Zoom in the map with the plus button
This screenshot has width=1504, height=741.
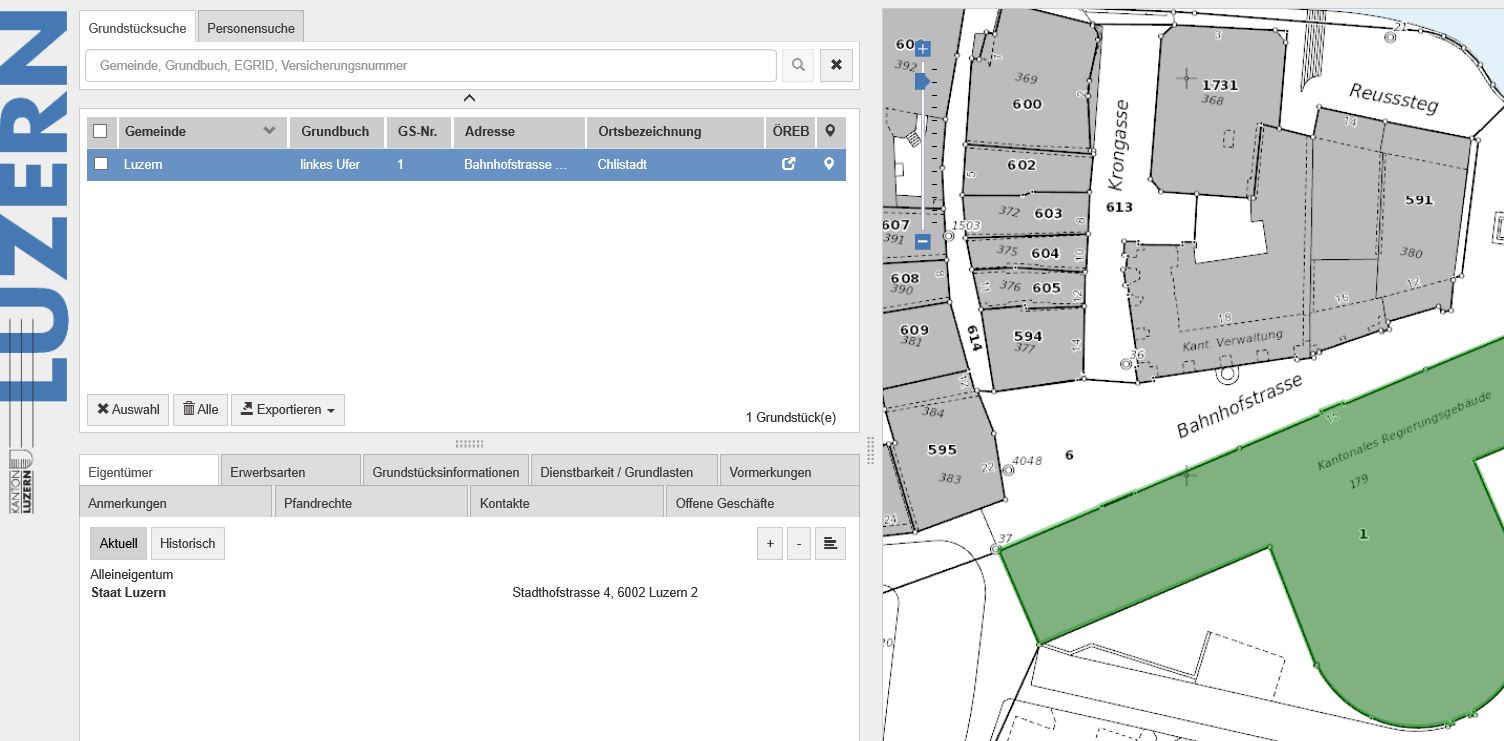click(922, 48)
